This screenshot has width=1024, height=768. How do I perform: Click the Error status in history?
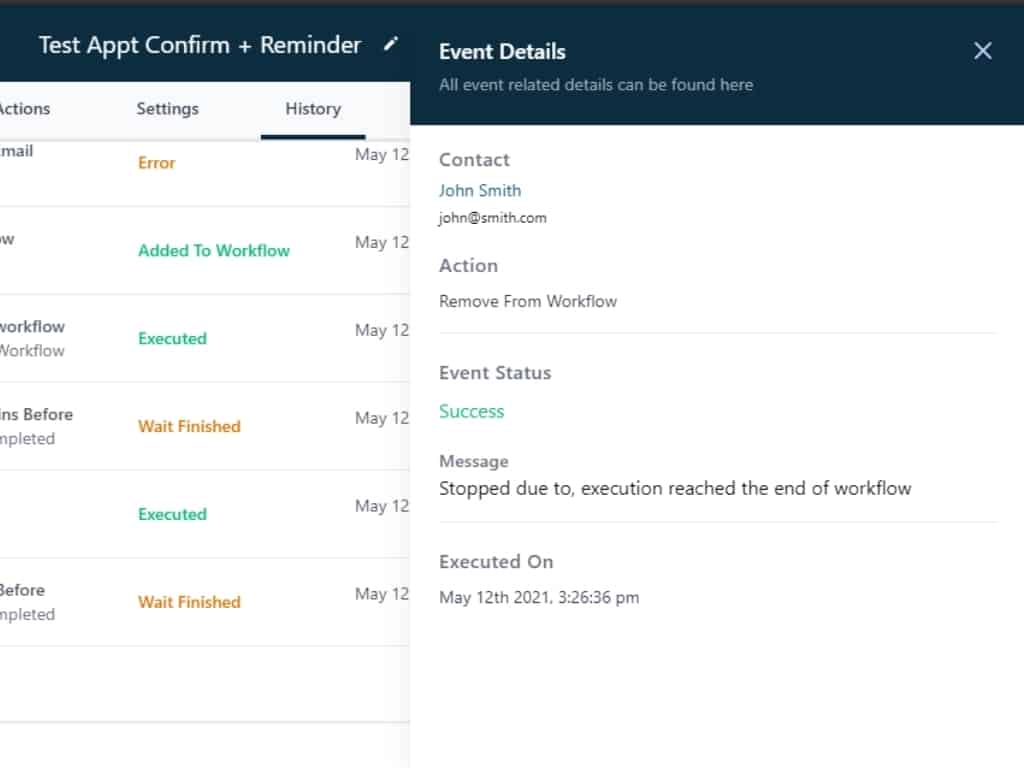pyautogui.click(x=157, y=163)
